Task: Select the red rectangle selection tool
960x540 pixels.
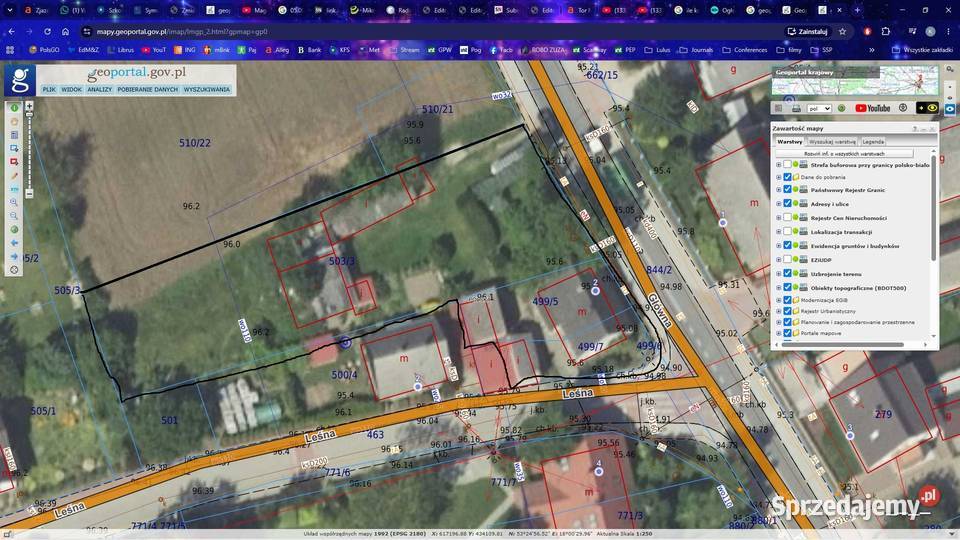Action: point(14,162)
